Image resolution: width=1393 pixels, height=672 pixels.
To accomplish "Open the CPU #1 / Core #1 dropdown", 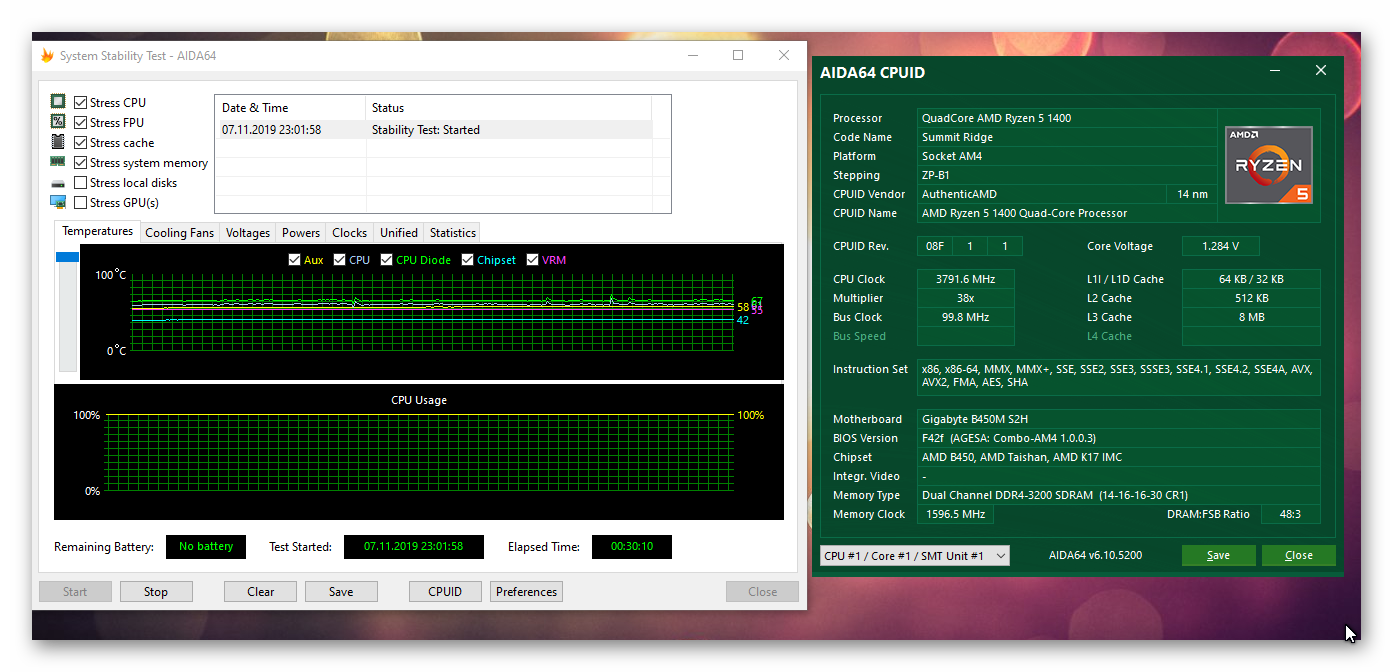I will pos(915,555).
